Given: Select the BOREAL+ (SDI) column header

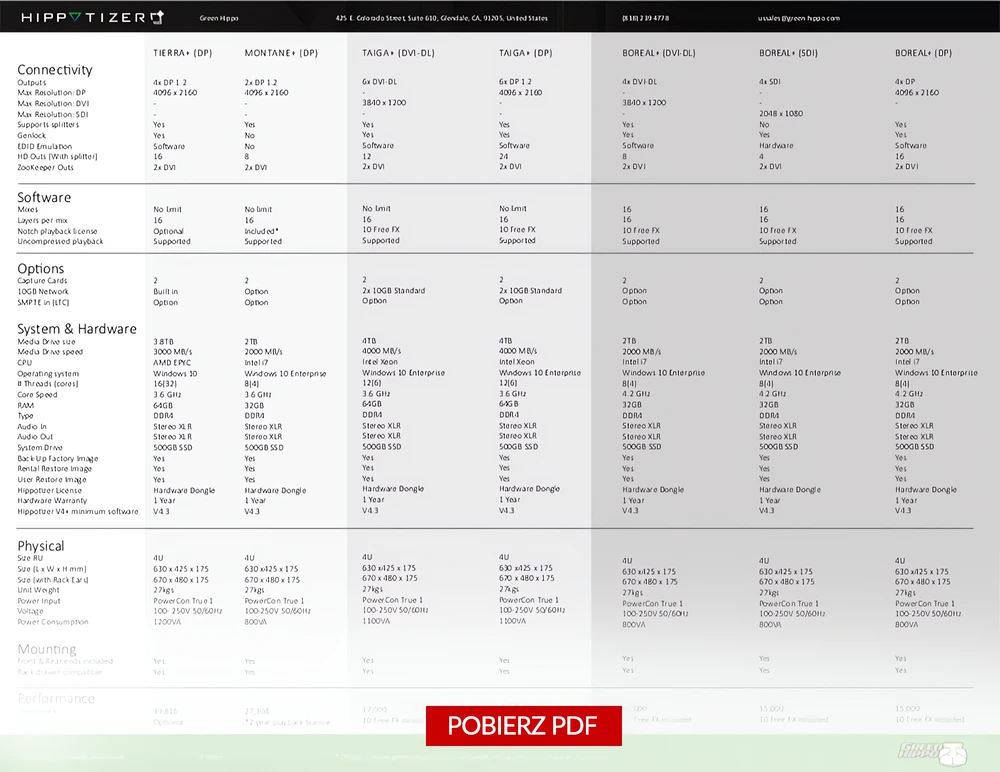Looking at the screenshot, I should (x=788, y=53).
